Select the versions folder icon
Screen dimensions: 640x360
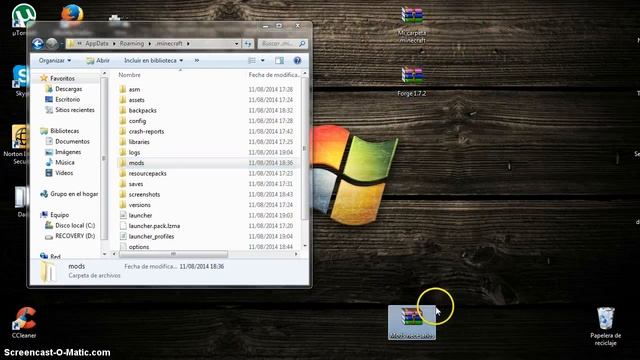coord(123,205)
